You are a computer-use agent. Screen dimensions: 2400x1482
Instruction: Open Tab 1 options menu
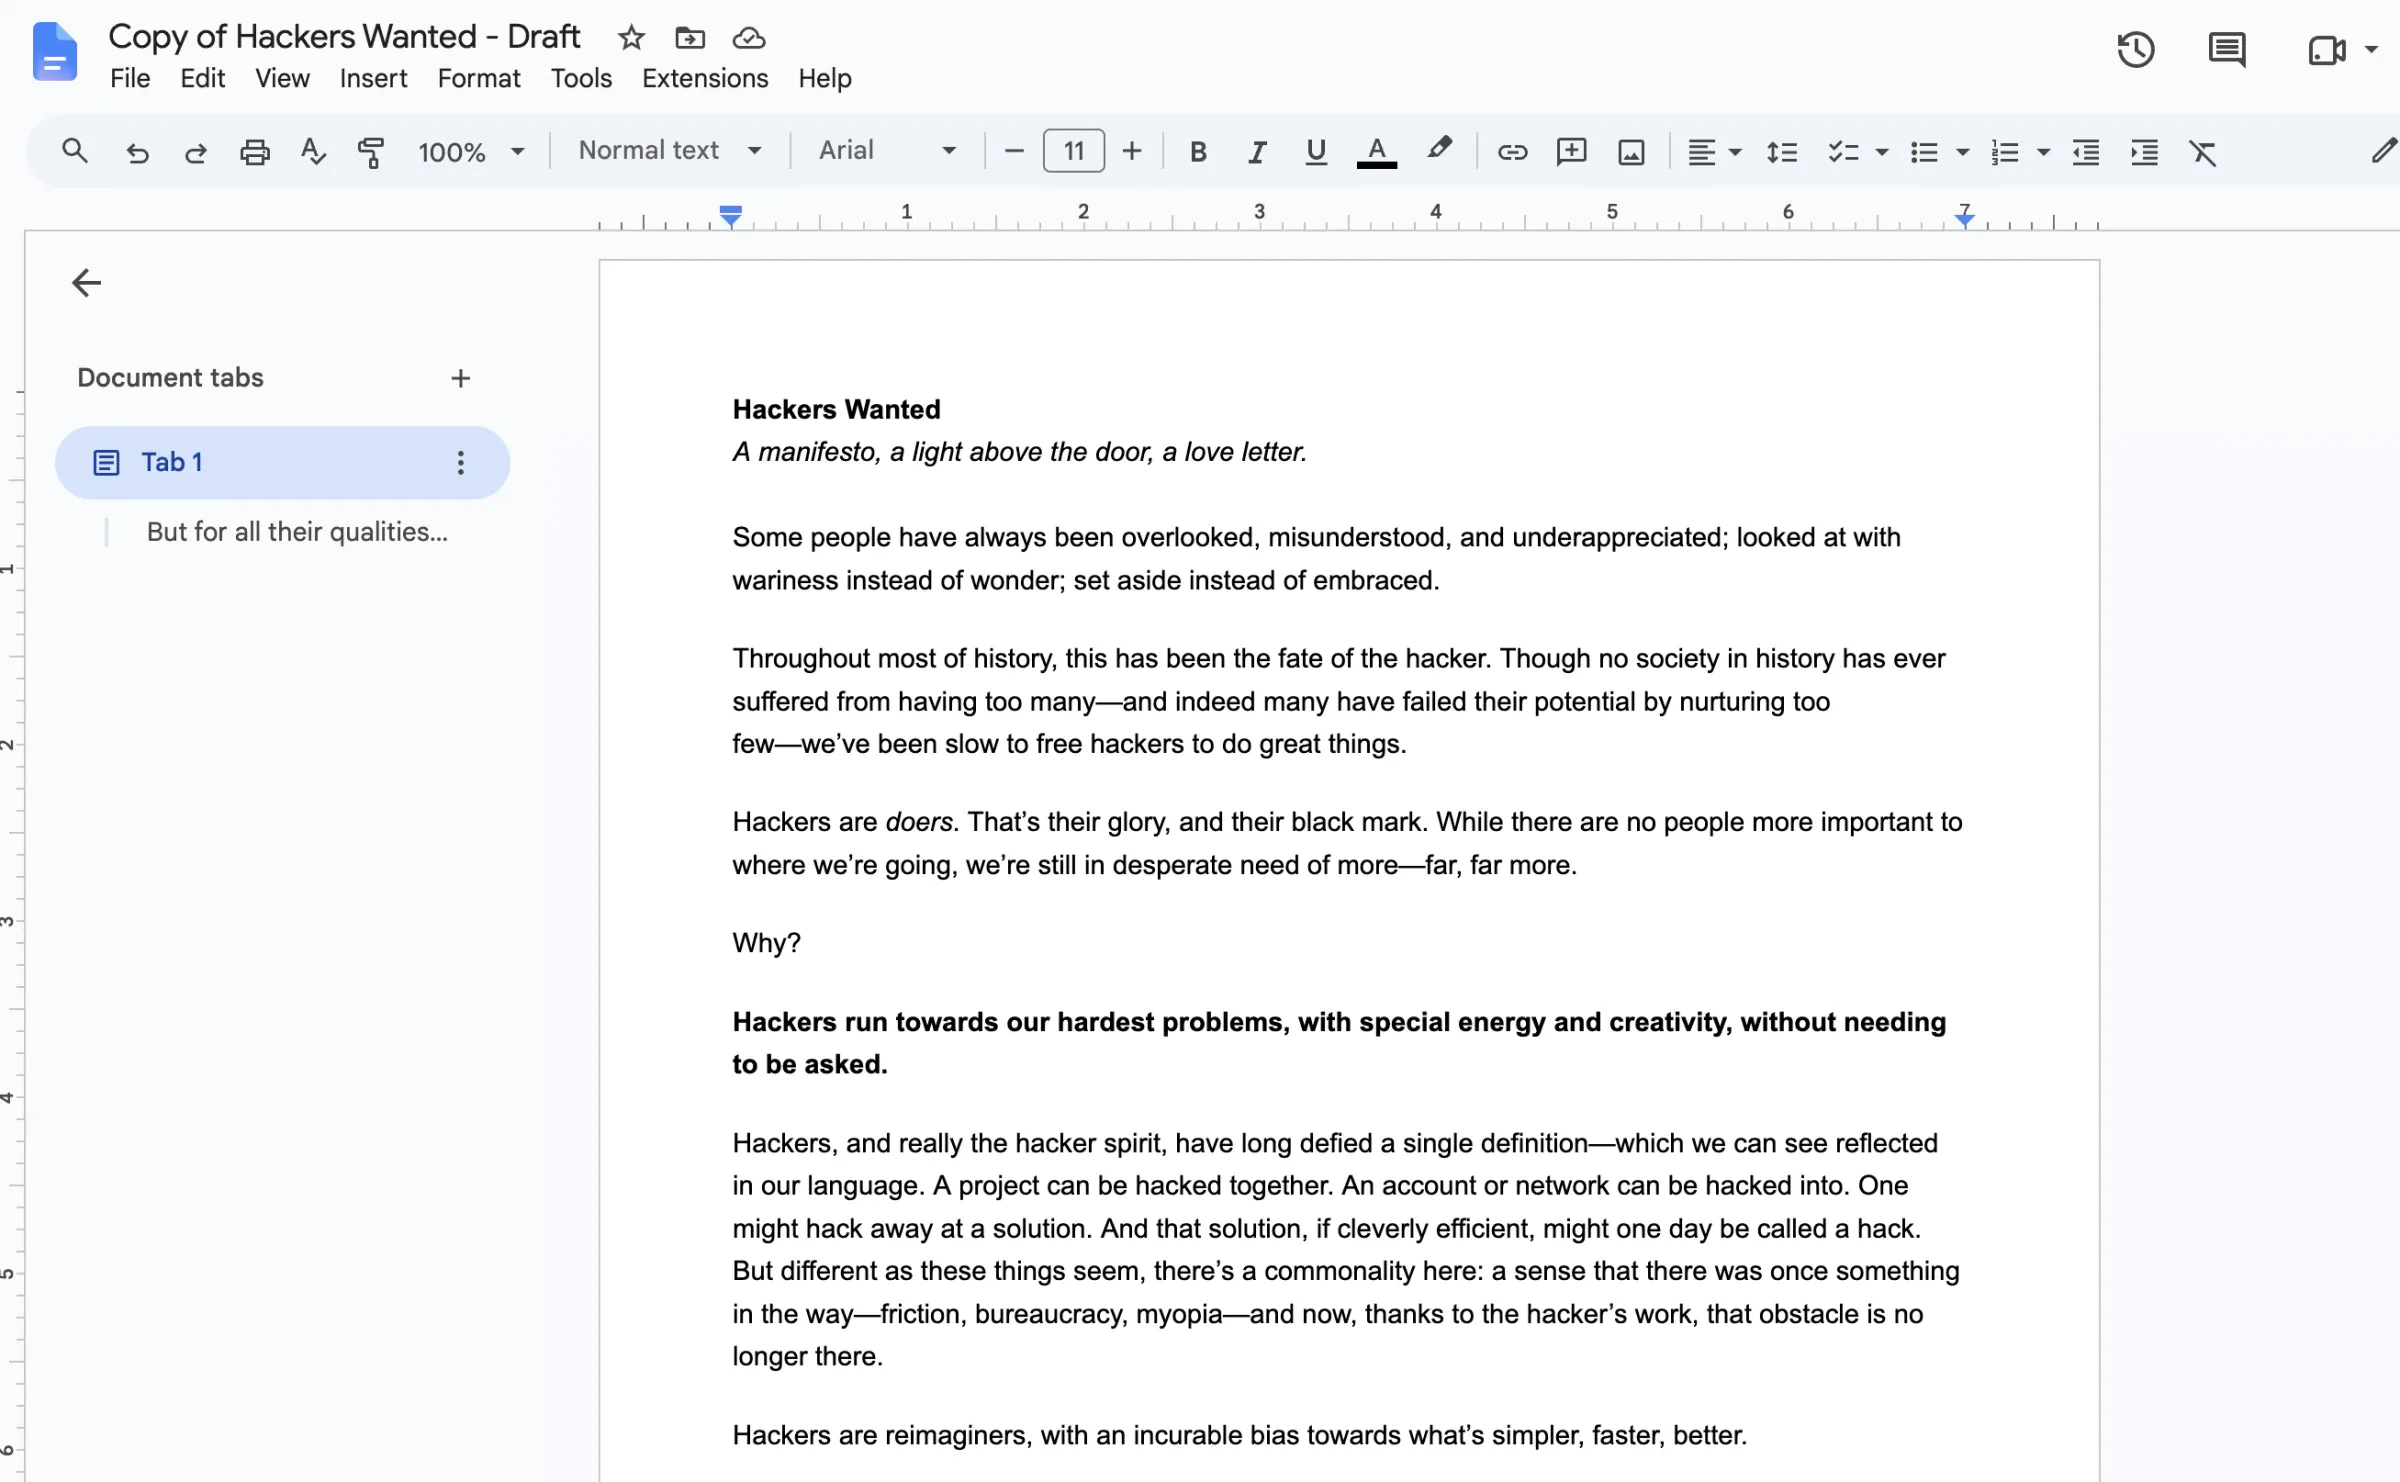(460, 462)
